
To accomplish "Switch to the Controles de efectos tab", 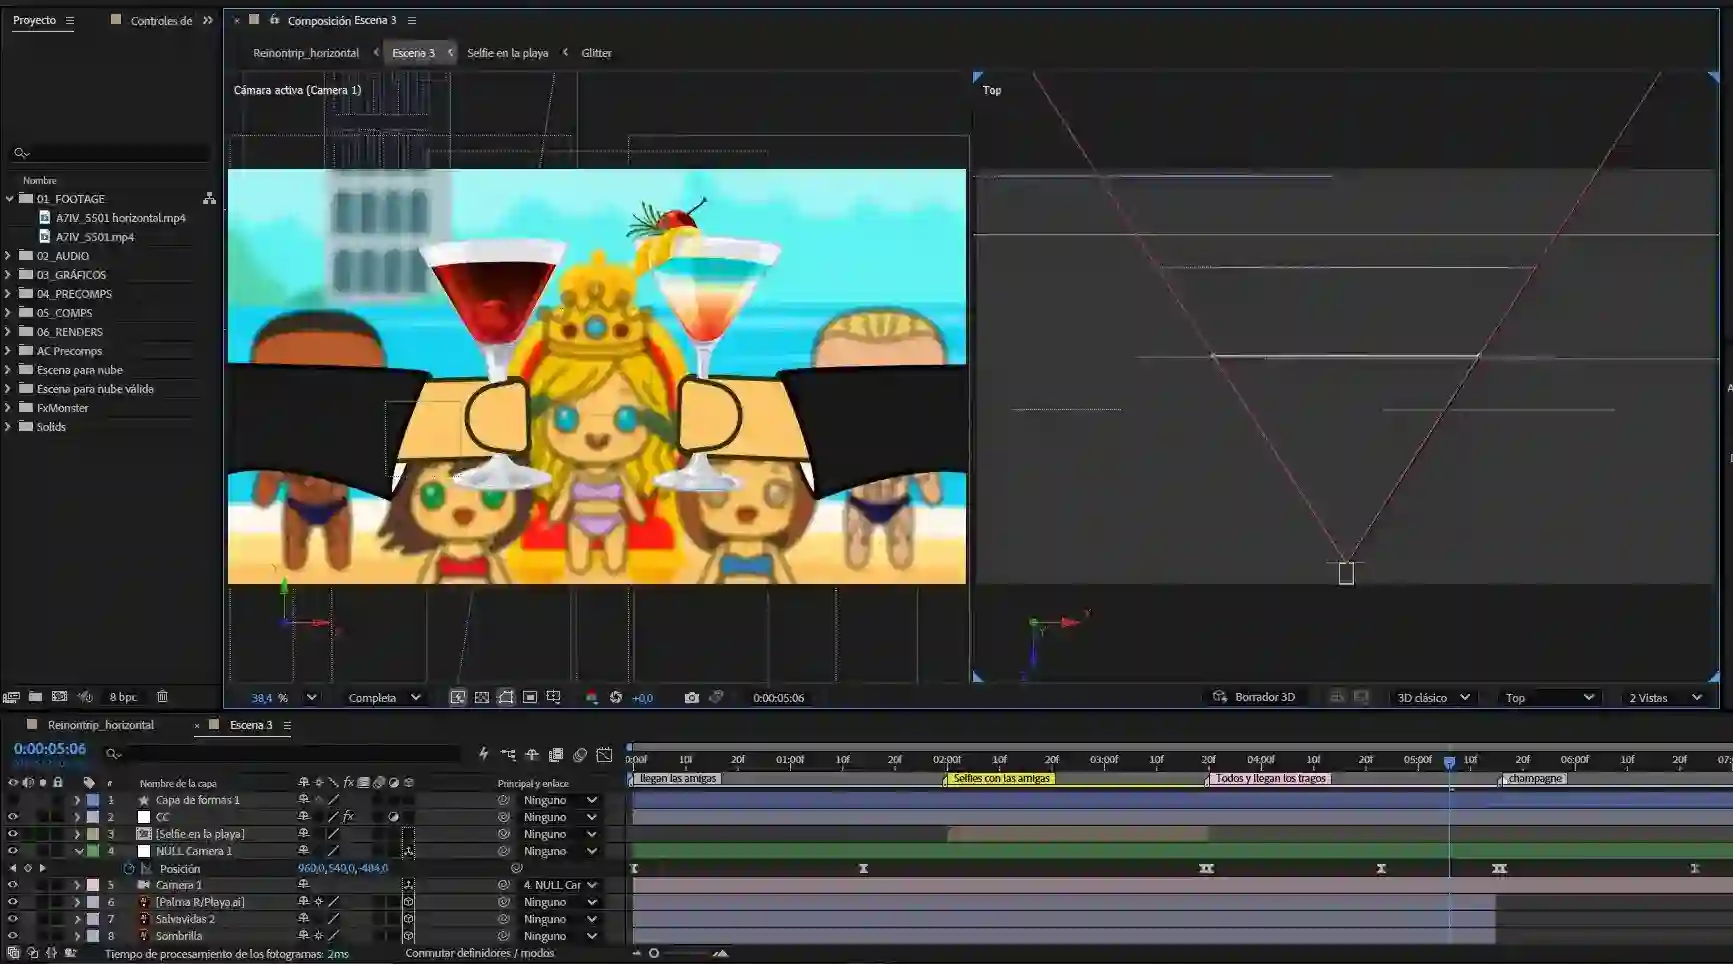I will (x=161, y=21).
